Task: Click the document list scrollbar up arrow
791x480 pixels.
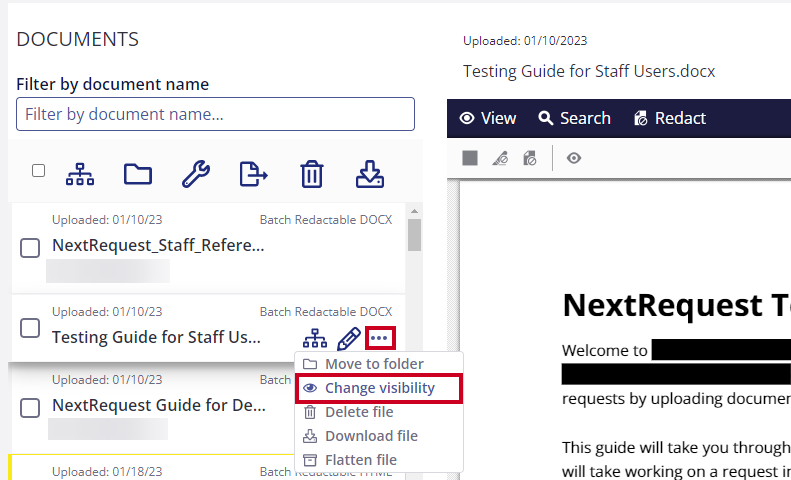Action: pyautogui.click(x=414, y=211)
